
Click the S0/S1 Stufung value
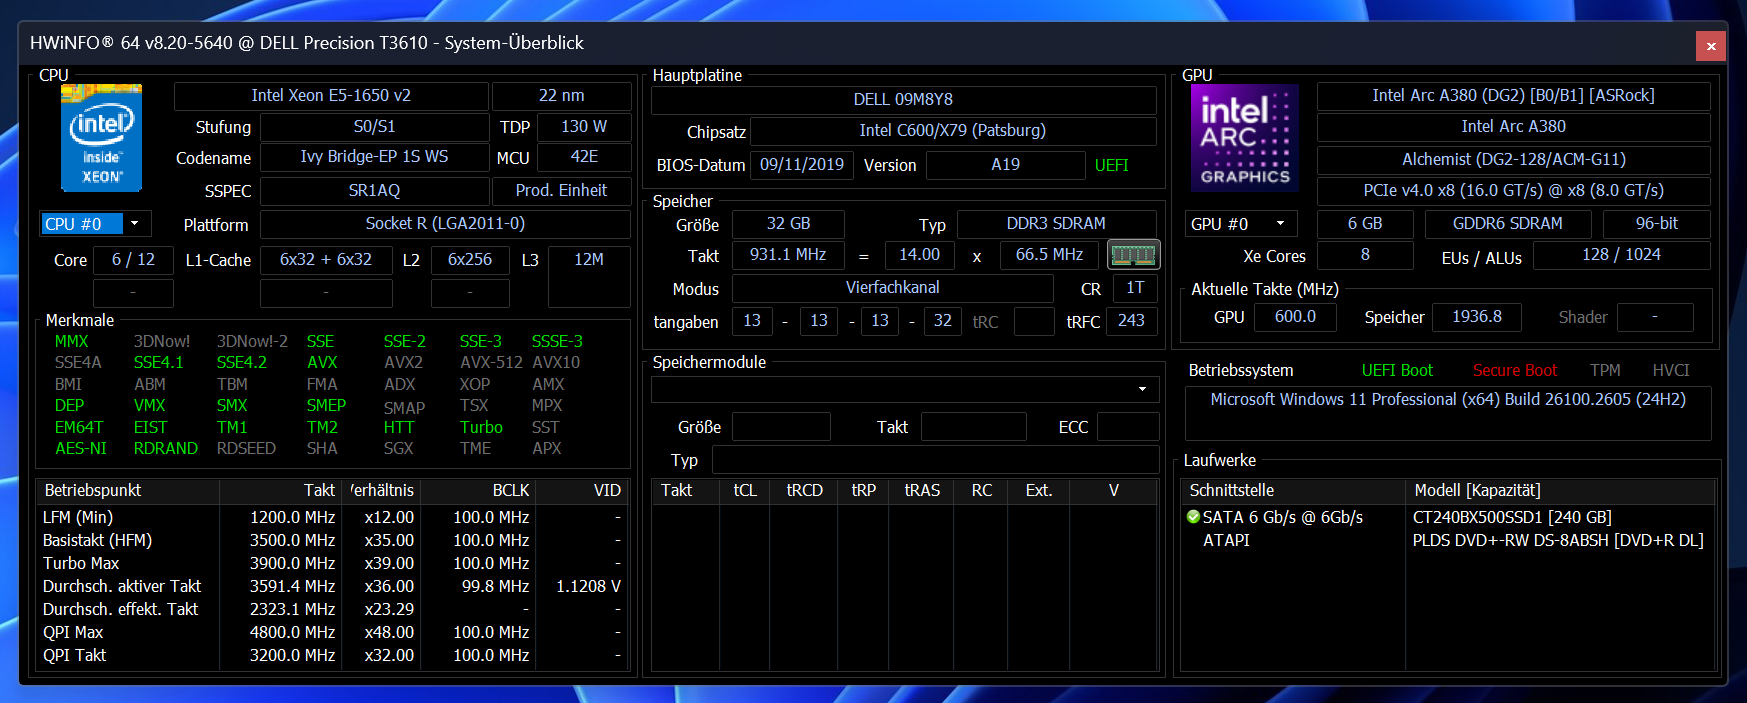pyautogui.click(x=374, y=127)
